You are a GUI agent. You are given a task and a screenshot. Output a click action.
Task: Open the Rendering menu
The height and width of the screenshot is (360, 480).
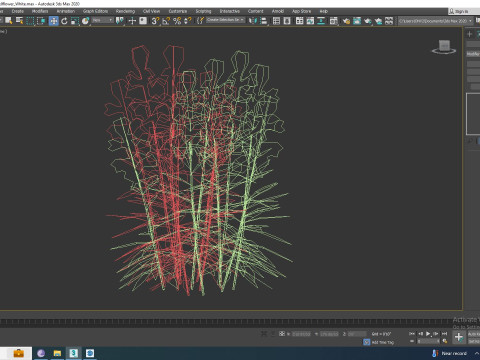pyautogui.click(x=125, y=11)
